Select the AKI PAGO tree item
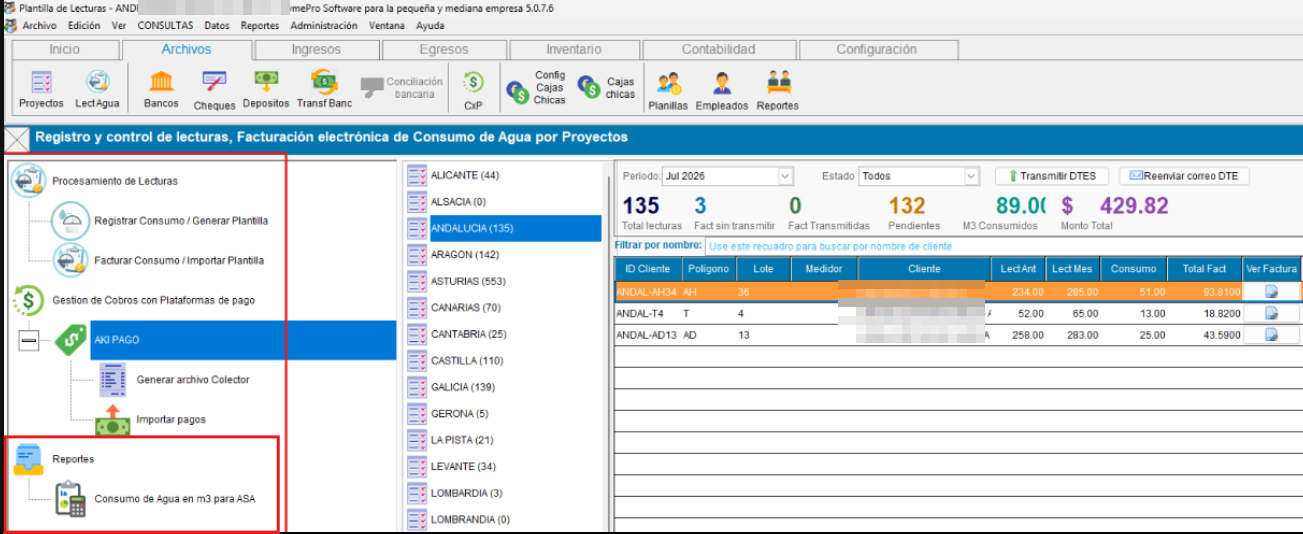The width and height of the screenshot is (1303, 534). [x=243, y=340]
